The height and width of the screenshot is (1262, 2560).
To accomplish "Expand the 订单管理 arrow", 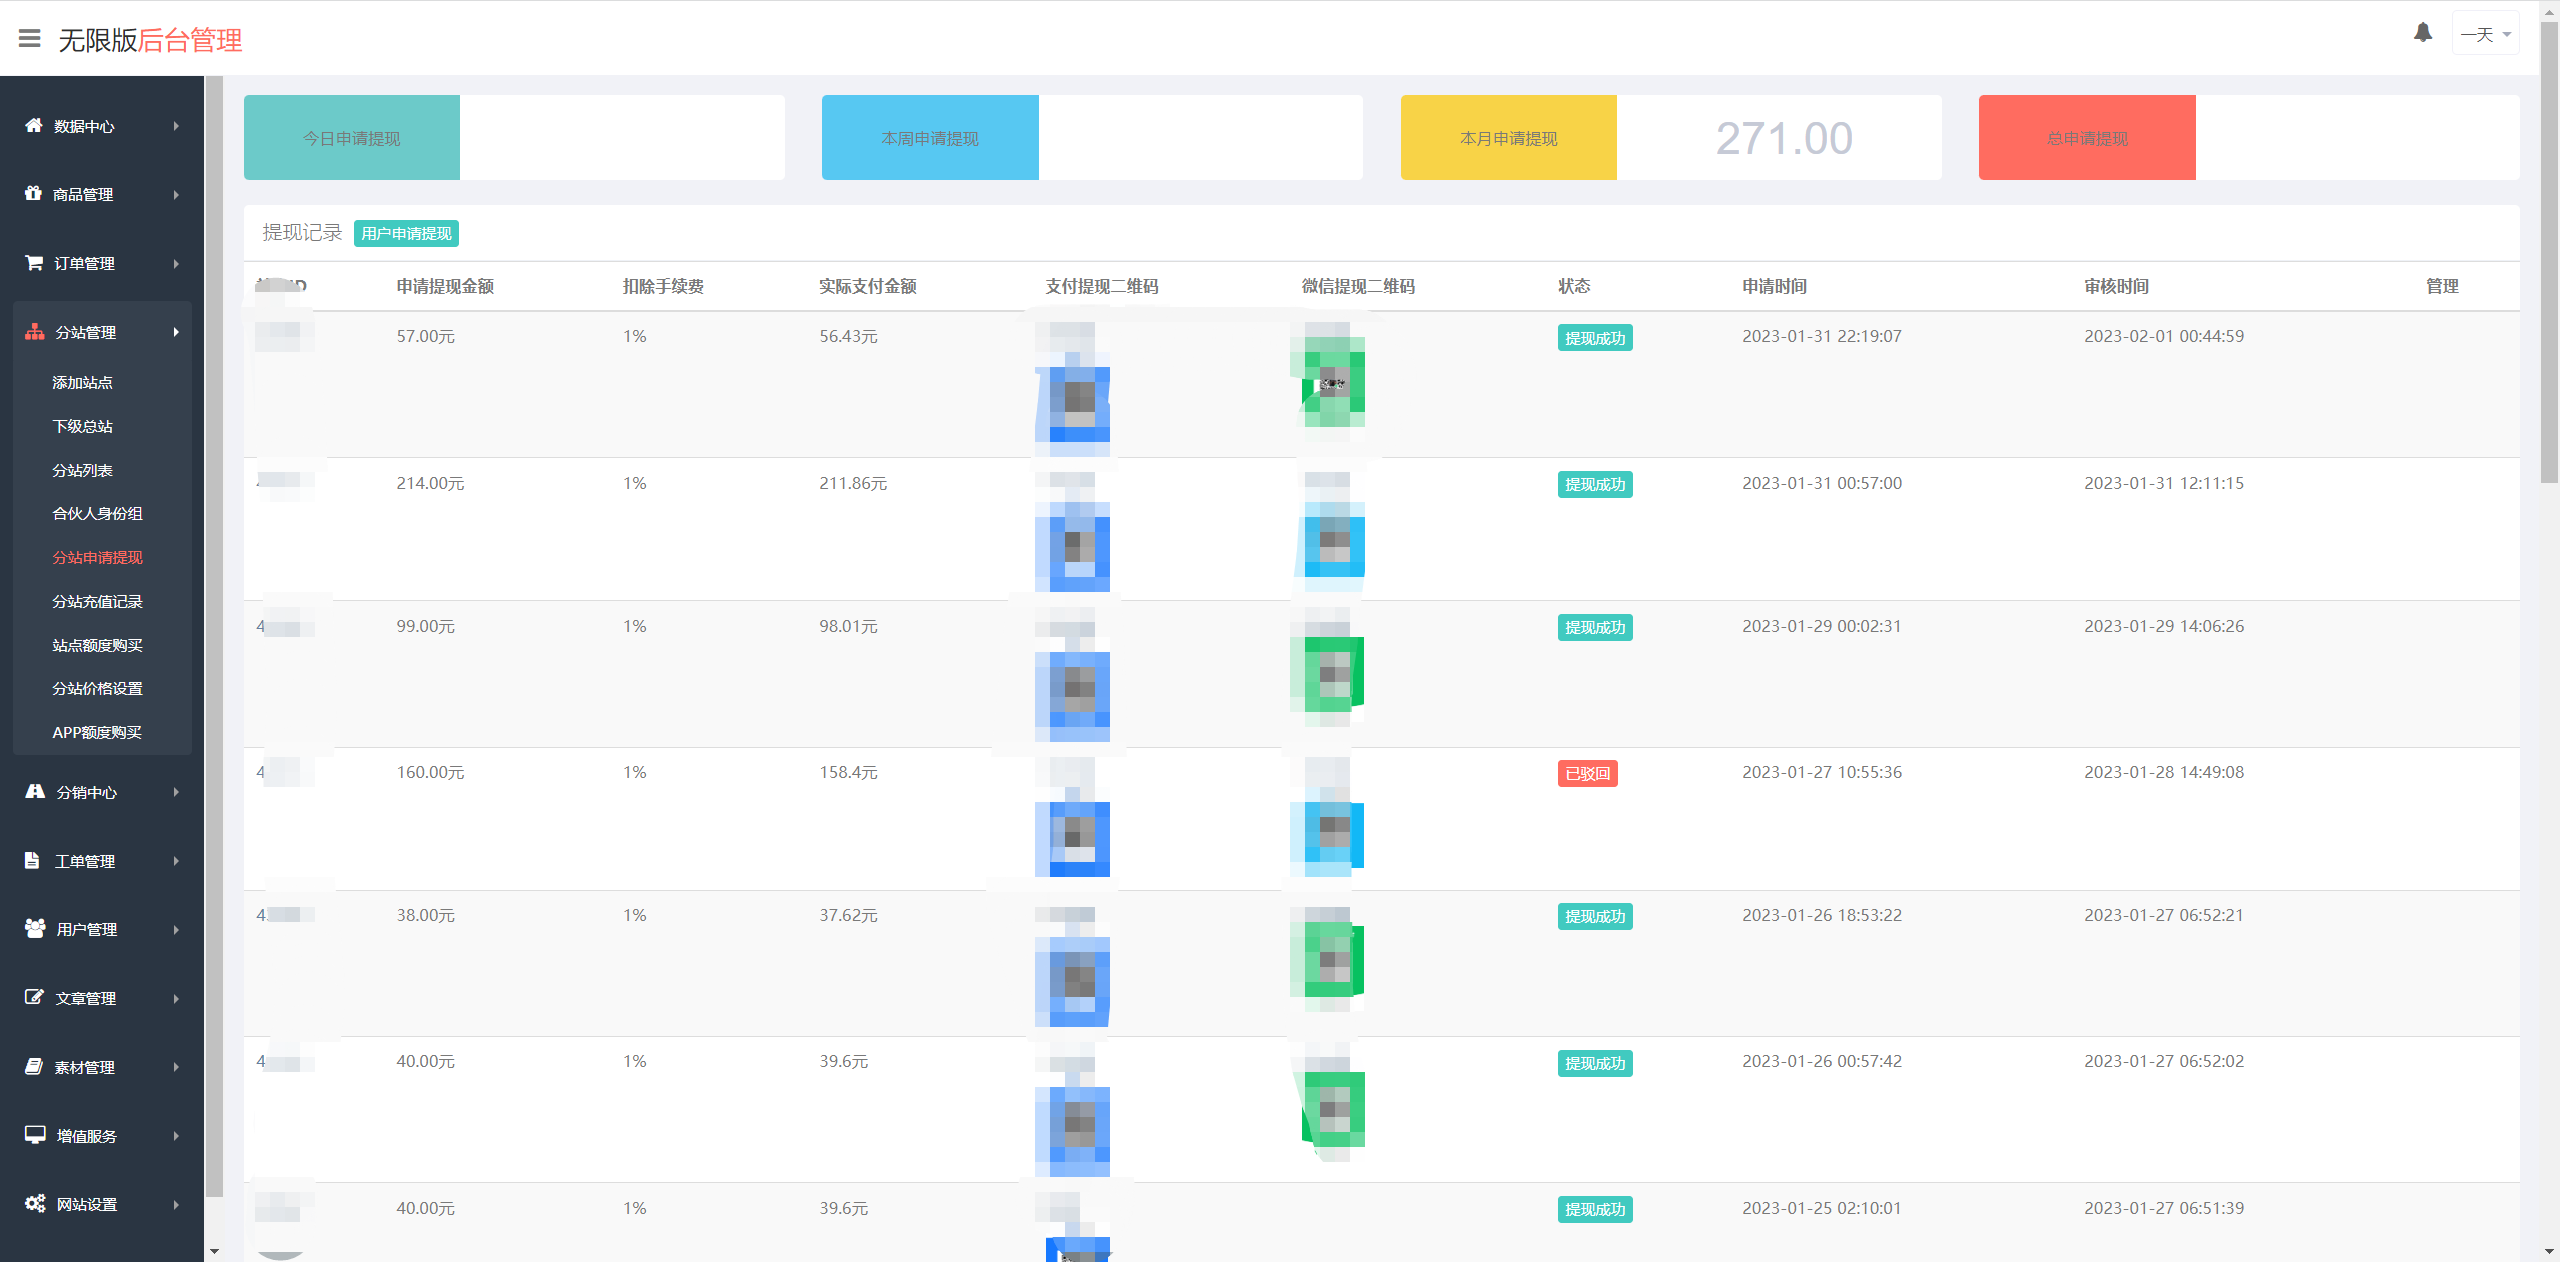I will (176, 263).
